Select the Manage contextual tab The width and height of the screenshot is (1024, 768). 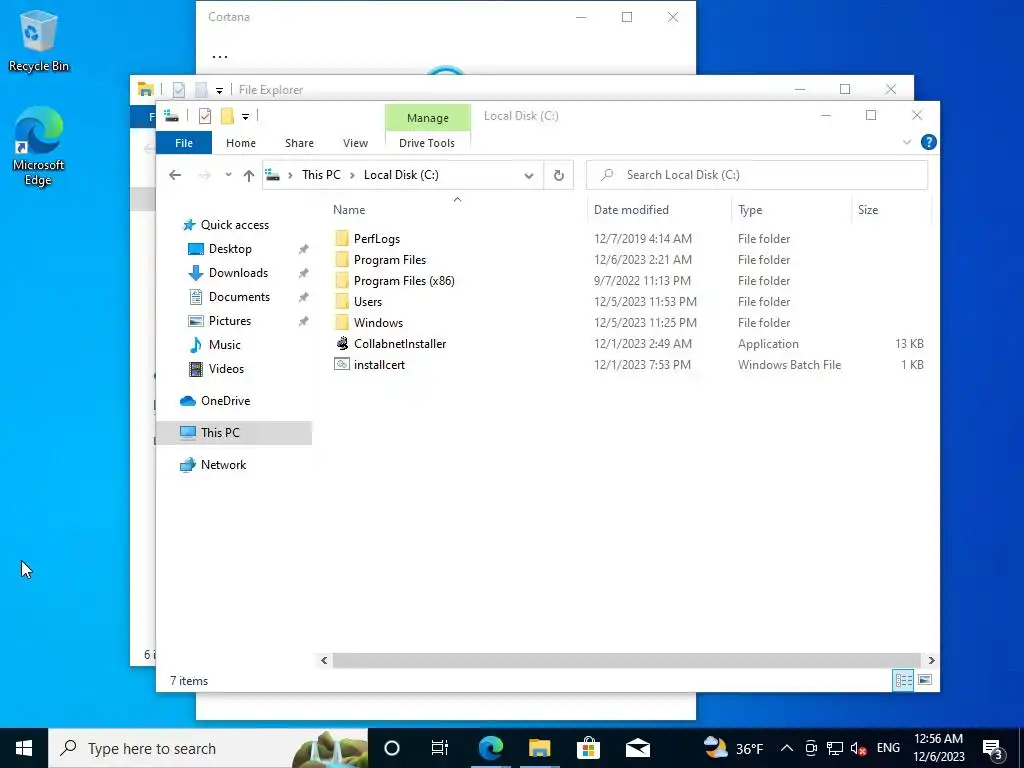pos(428,118)
